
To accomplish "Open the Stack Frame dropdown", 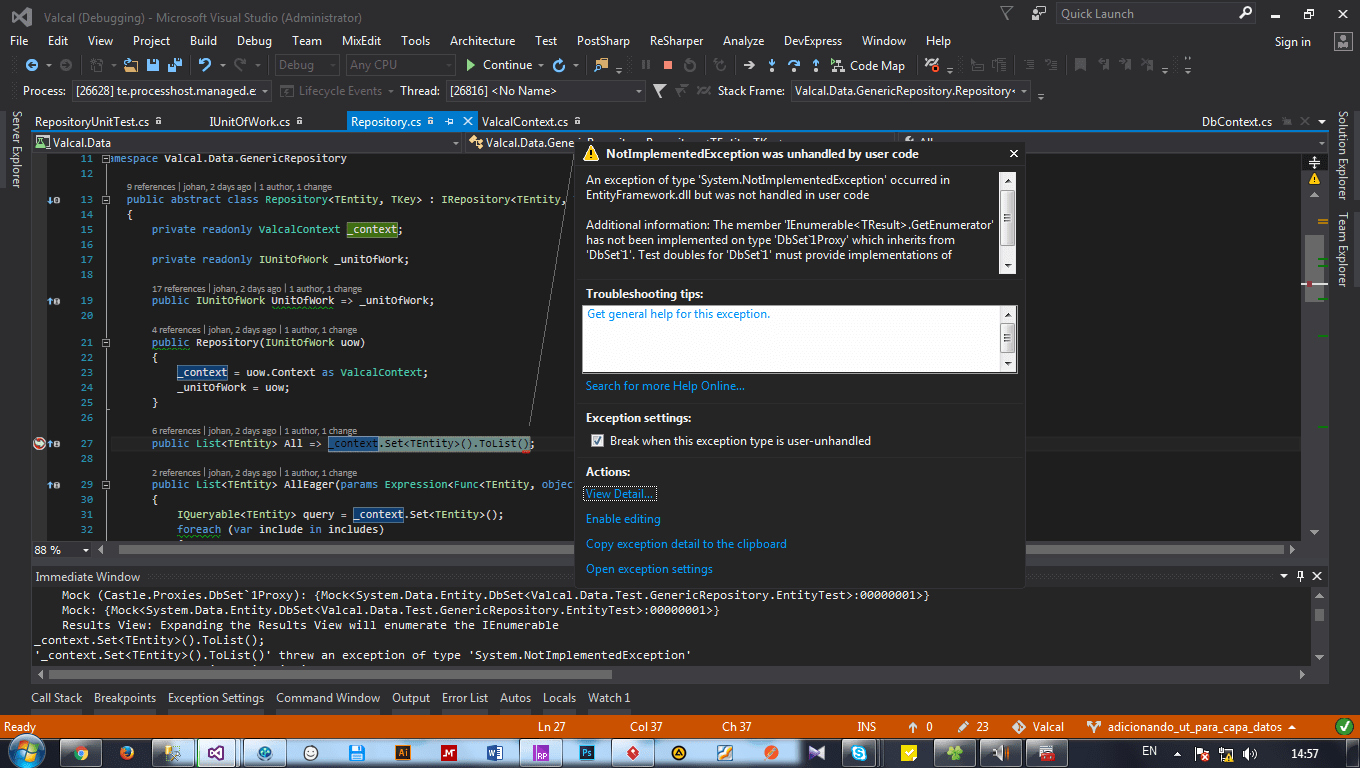I will click(911, 91).
